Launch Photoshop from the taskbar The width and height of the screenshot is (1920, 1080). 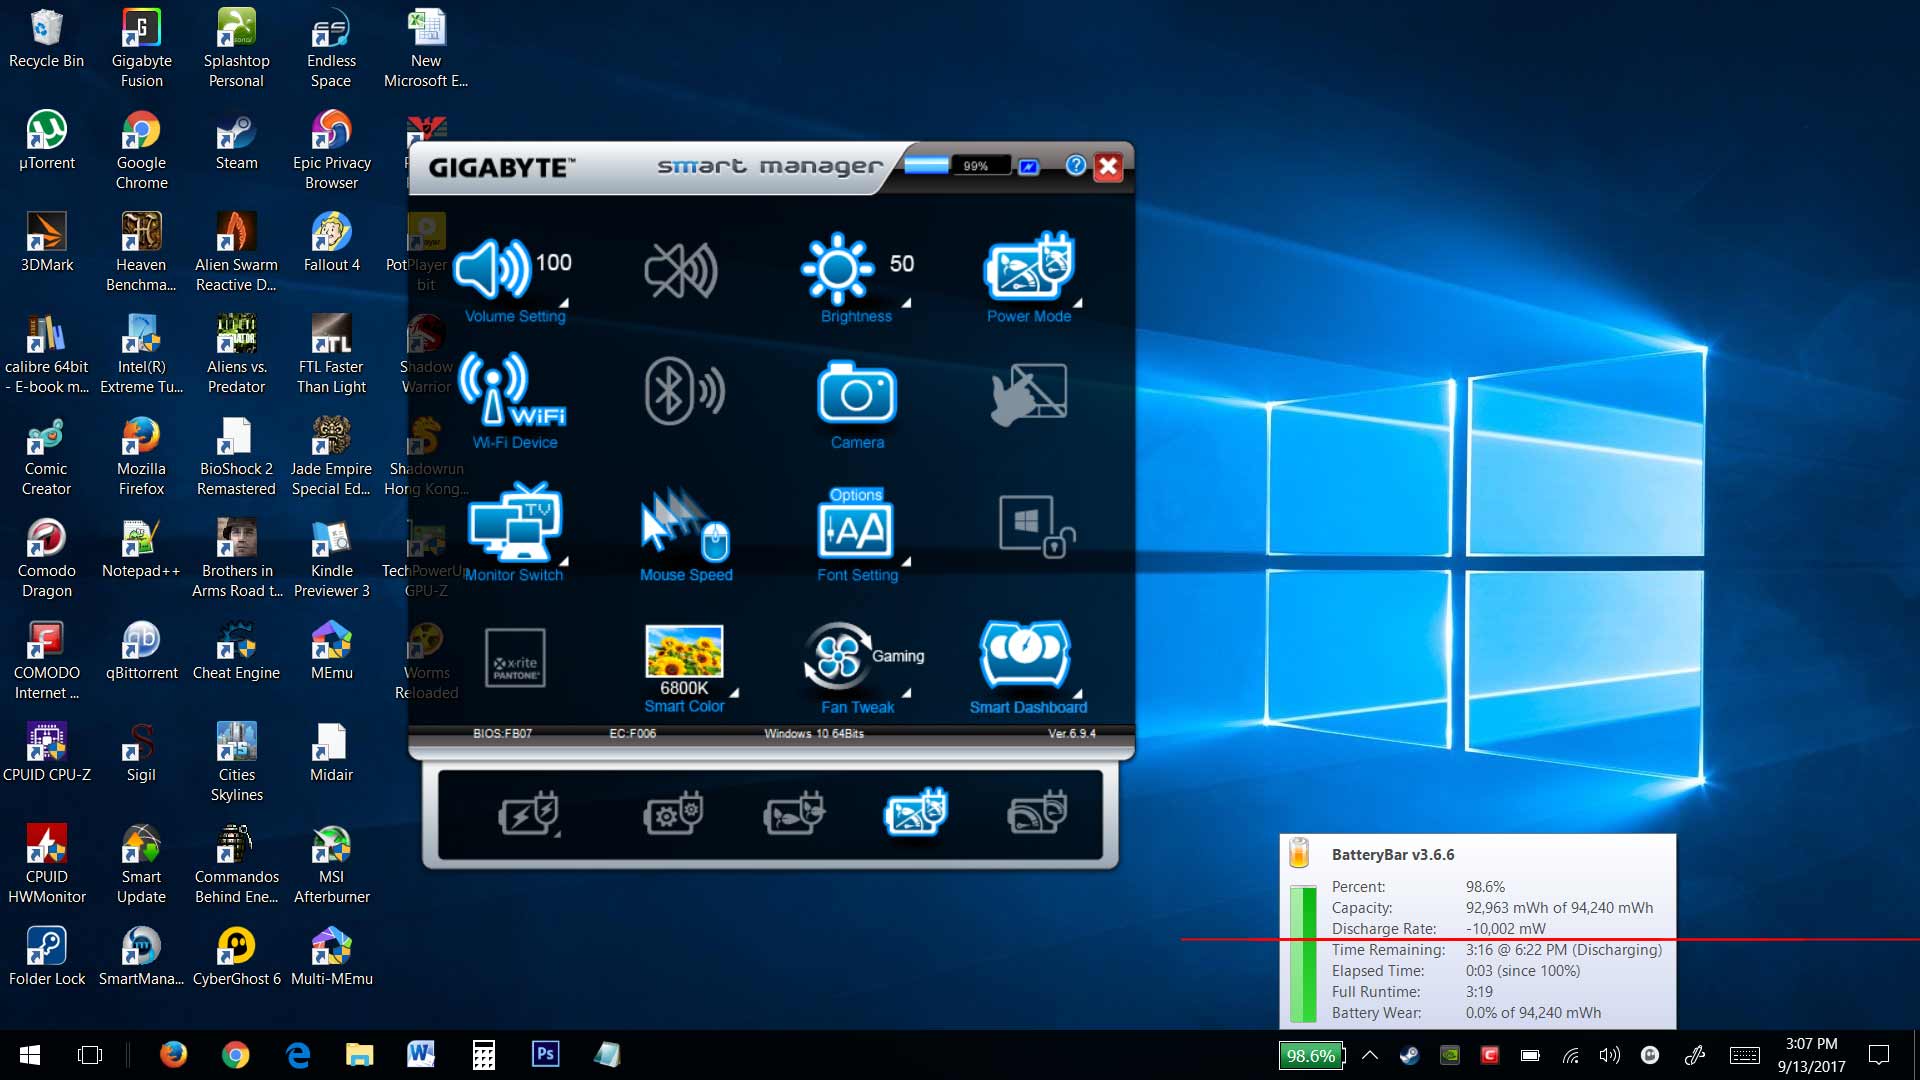click(x=545, y=1055)
